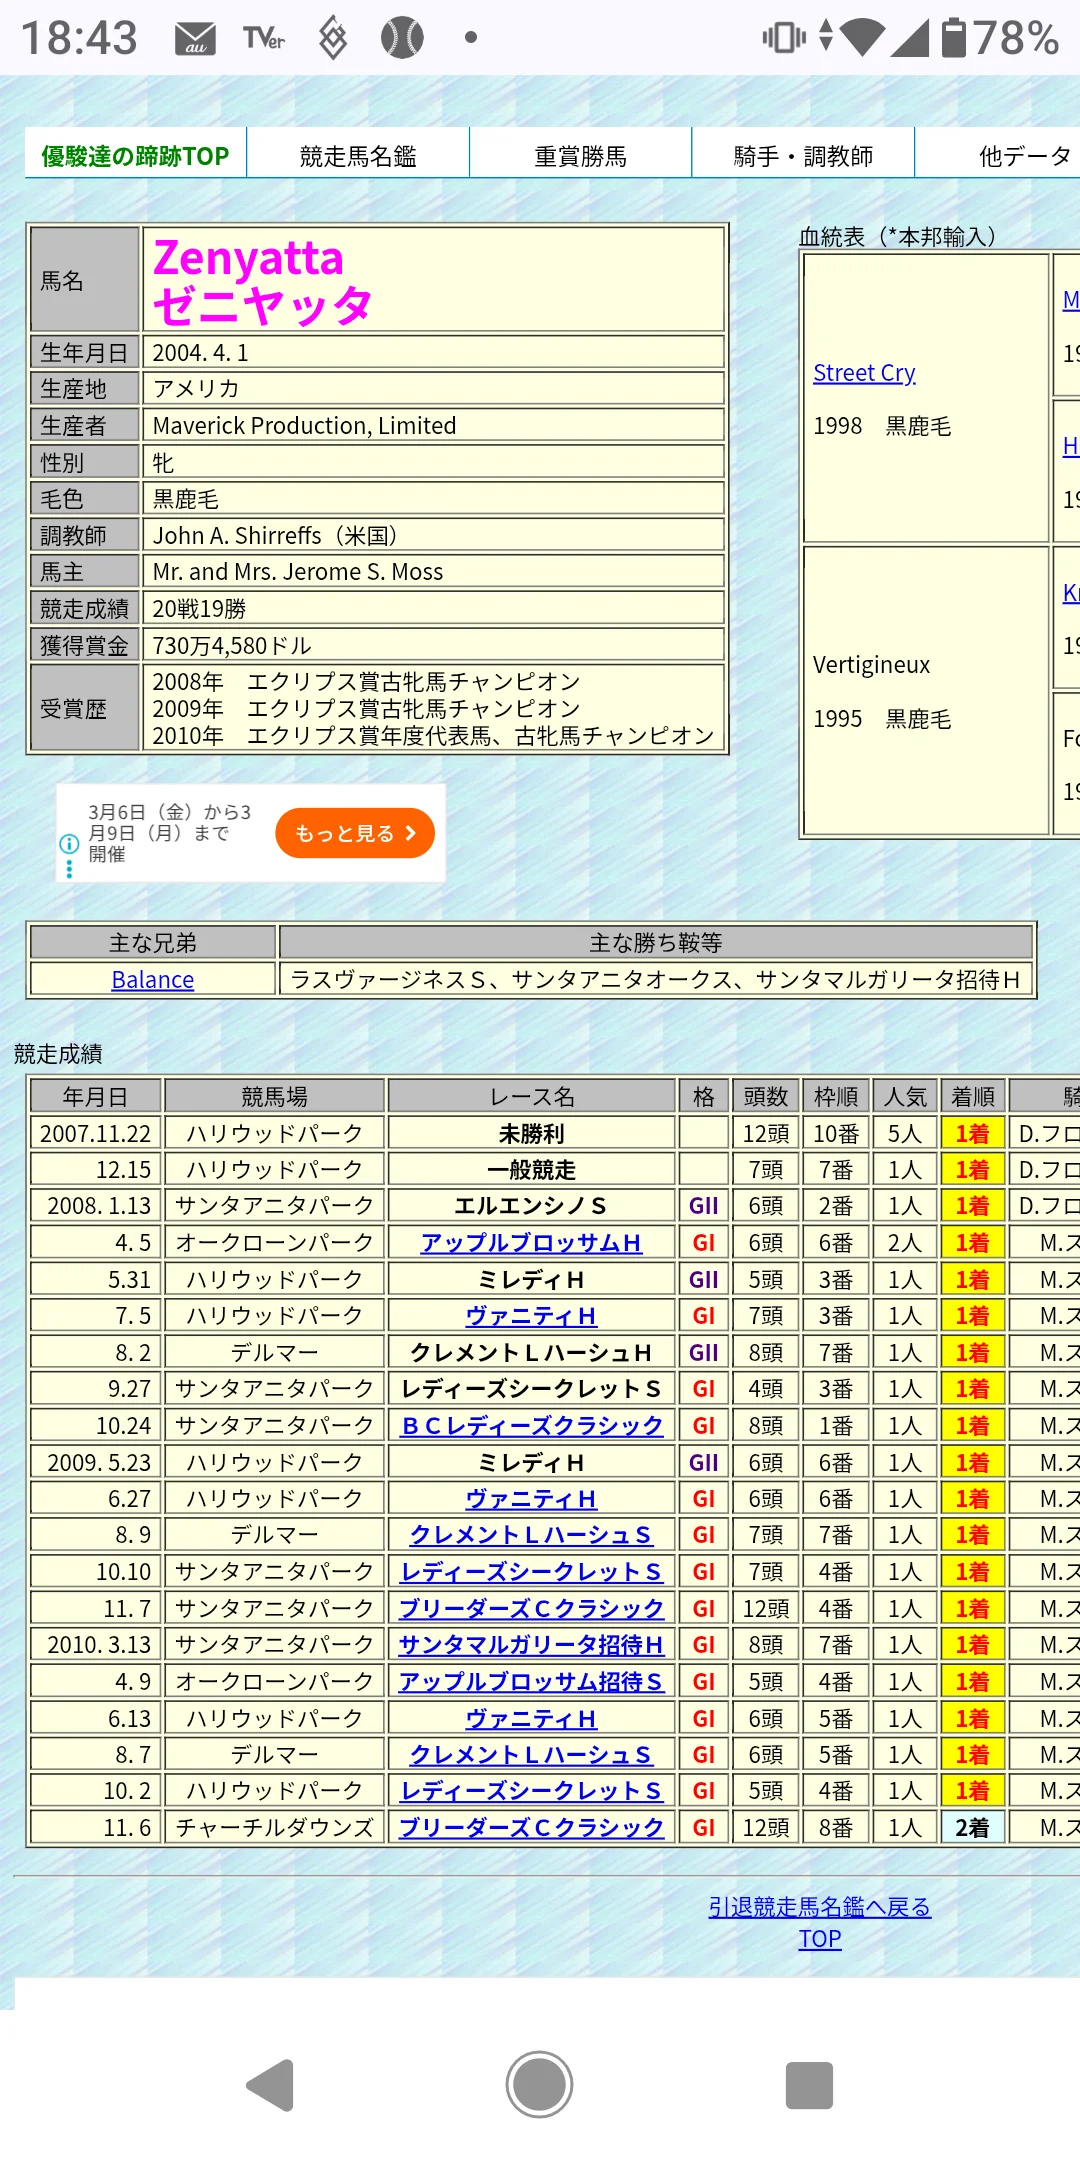Tap the Android back navigation button
1080x2160 pixels.
coord(271,2085)
